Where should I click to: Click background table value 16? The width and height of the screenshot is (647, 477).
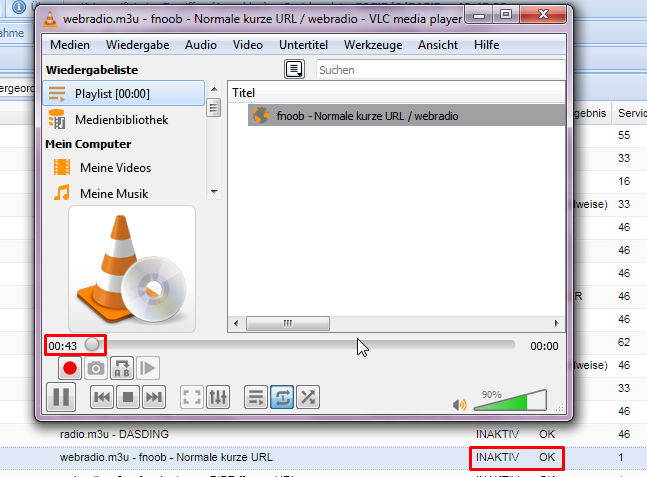click(624, 181)
